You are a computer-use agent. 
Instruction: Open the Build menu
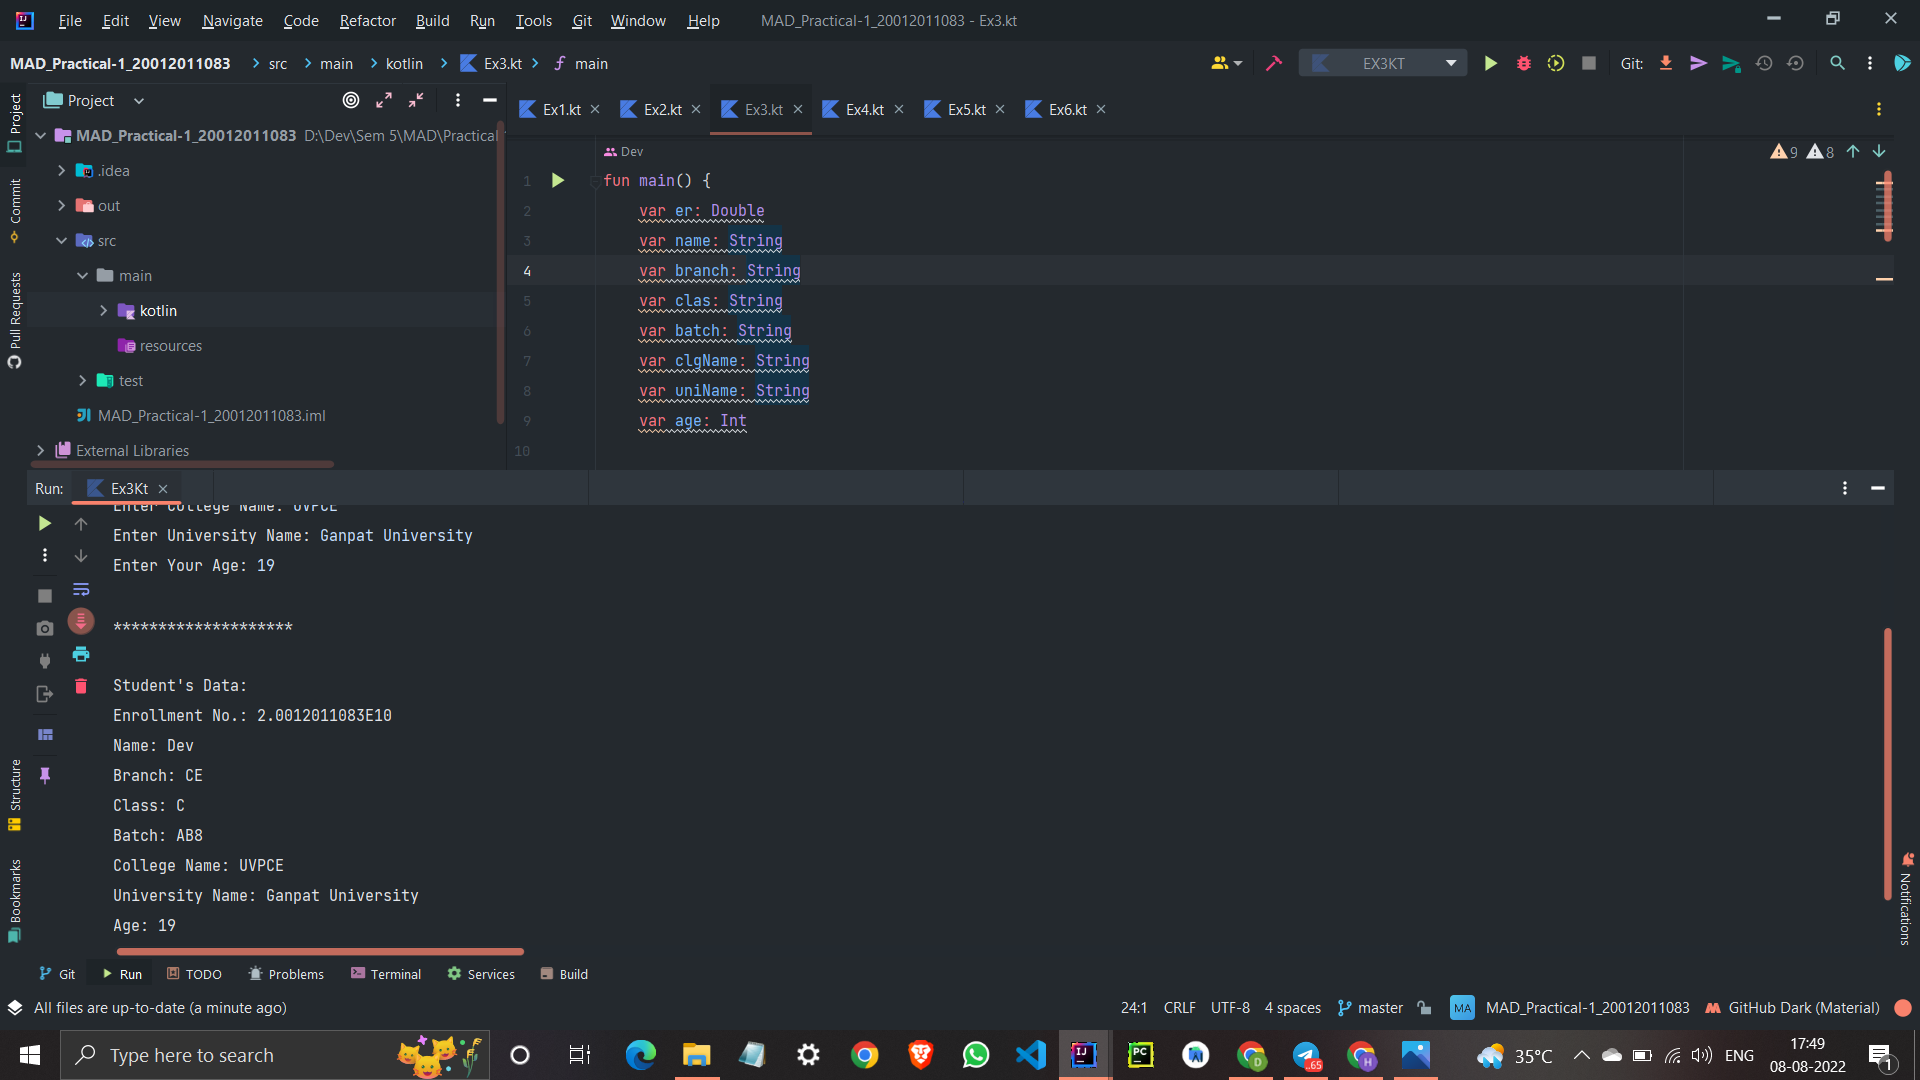click(x=432, y=20)
